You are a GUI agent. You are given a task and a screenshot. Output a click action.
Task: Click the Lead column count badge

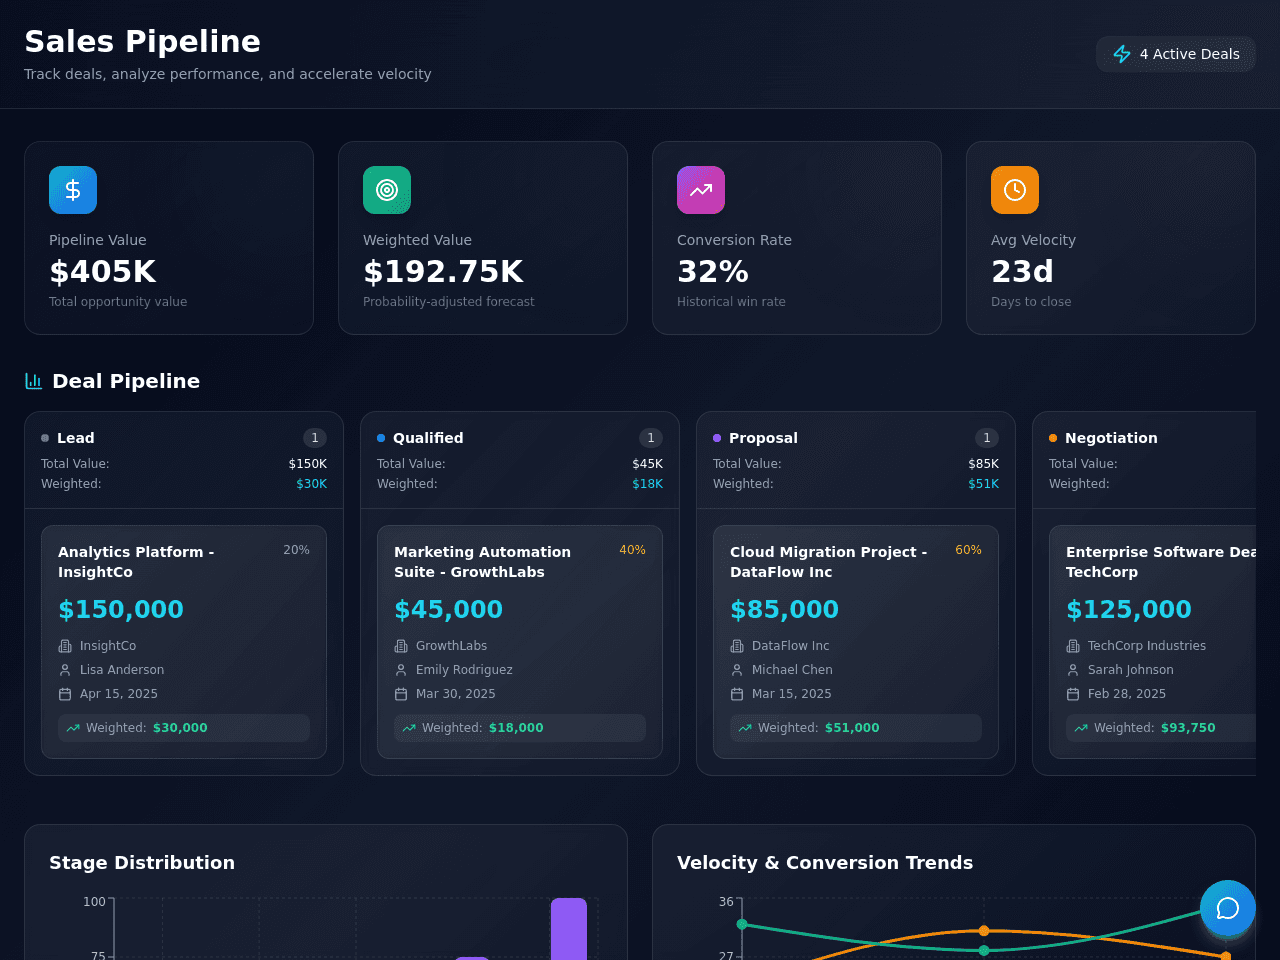click(315, 438)
